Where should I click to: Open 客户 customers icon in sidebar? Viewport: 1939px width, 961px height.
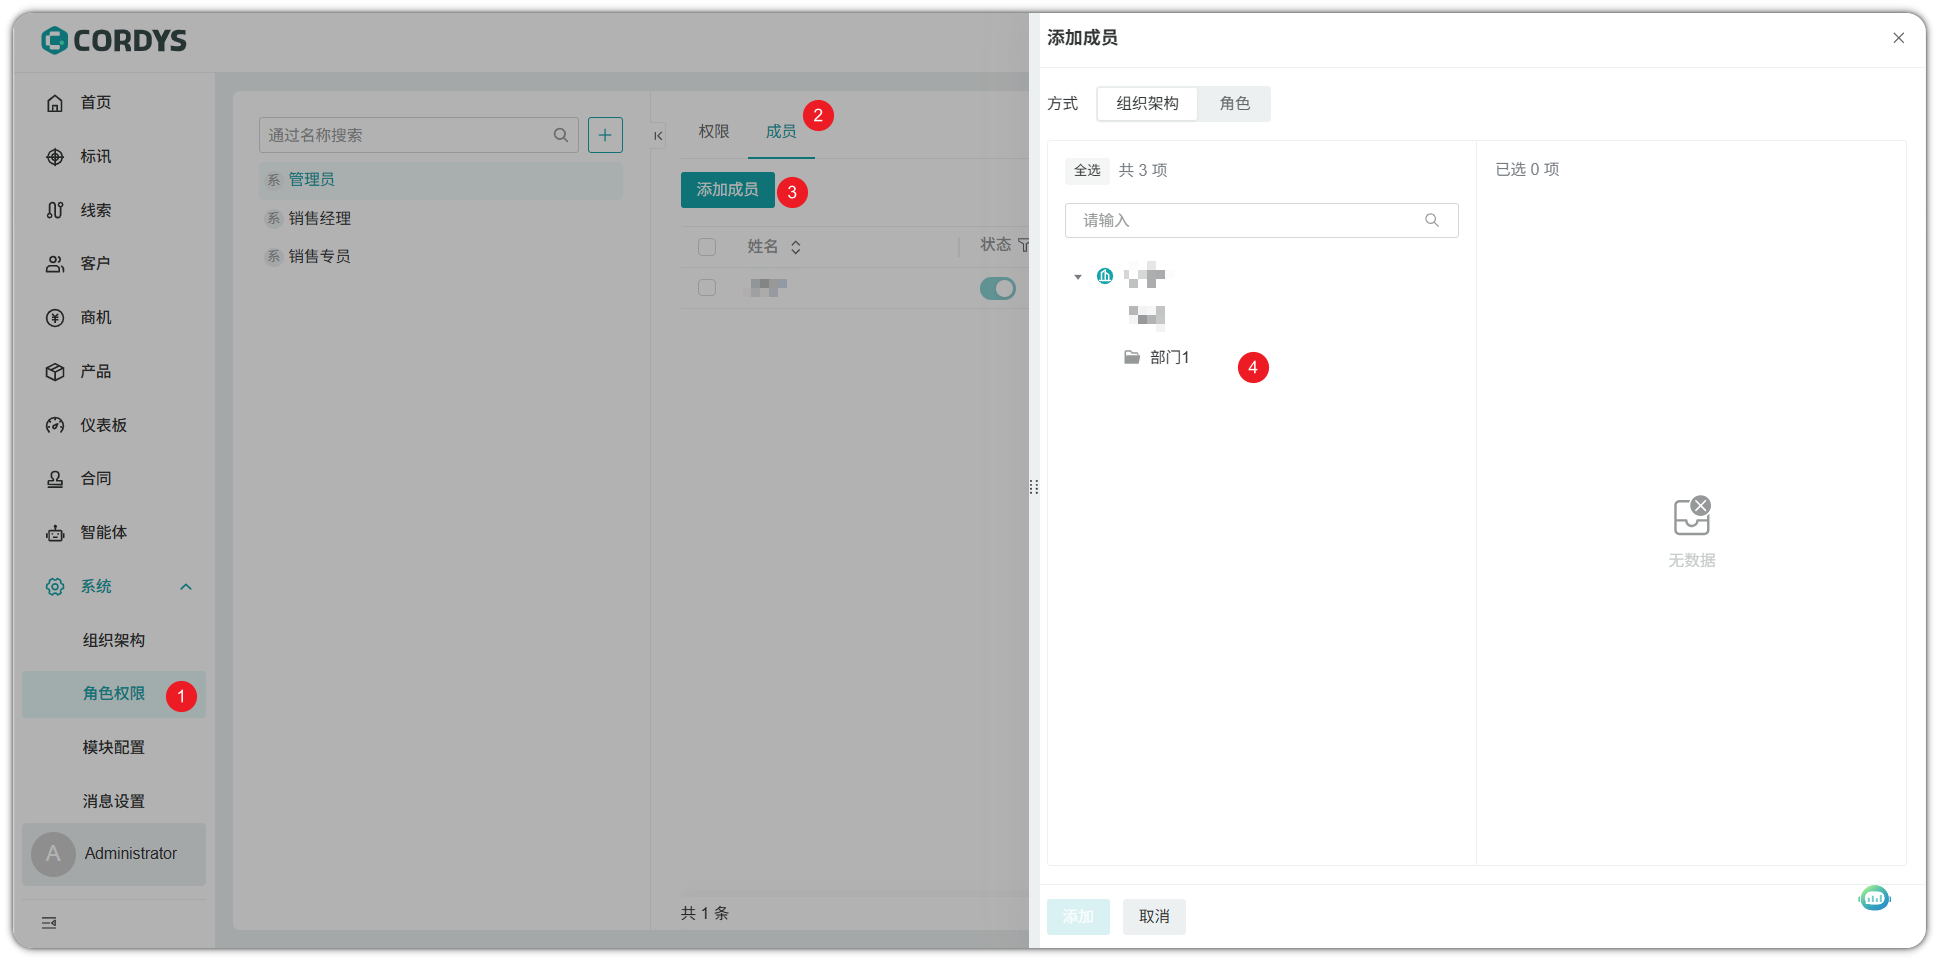(x=55, y=264)
